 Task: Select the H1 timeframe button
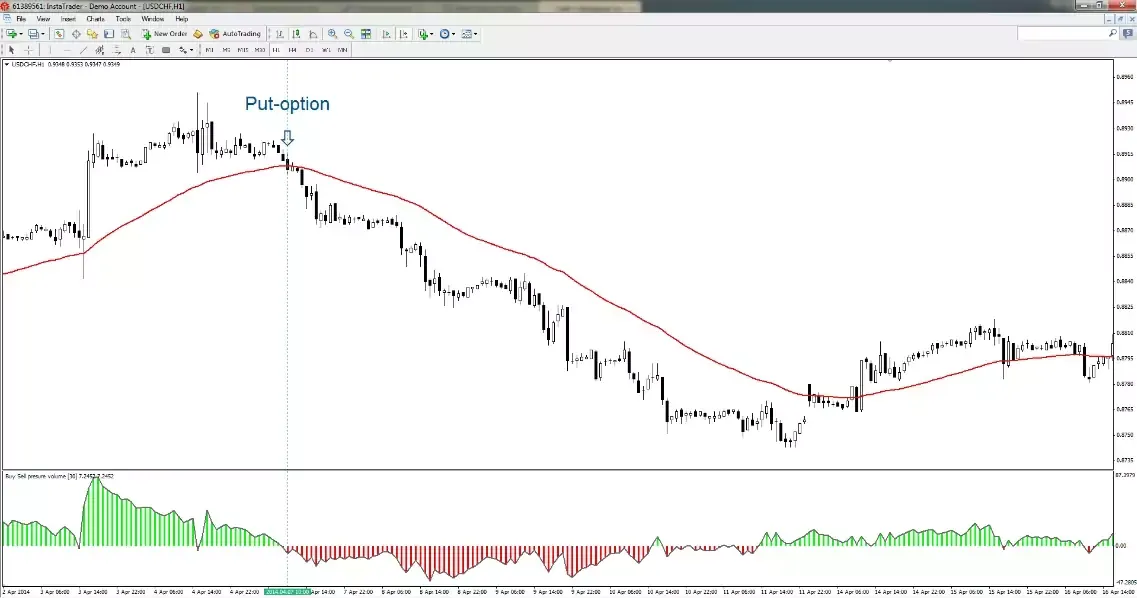[x=276, y=50]
